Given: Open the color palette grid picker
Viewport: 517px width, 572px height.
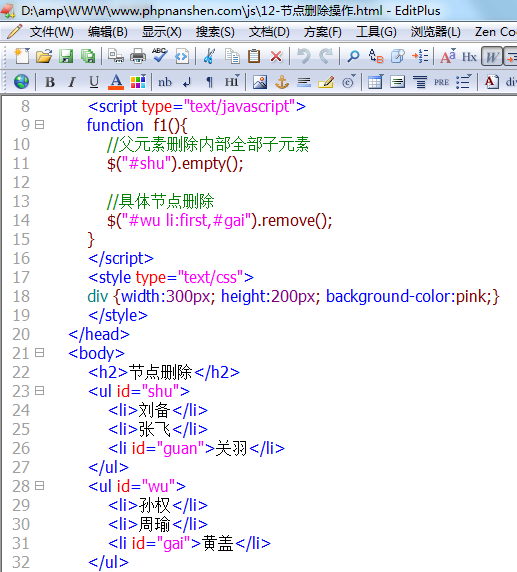Looking at the screenshot, I should [138, 81].
